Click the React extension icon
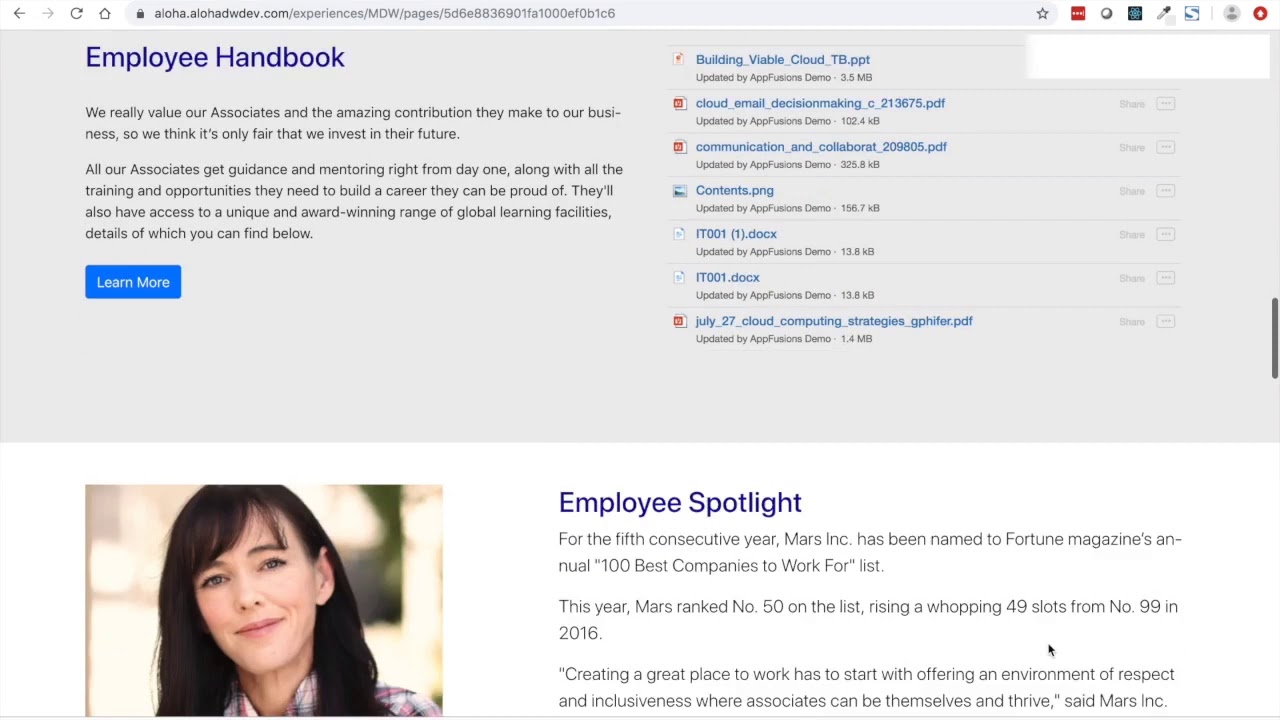The width and height of the screenshot is (1280, 720). (x=1135, y=13)
